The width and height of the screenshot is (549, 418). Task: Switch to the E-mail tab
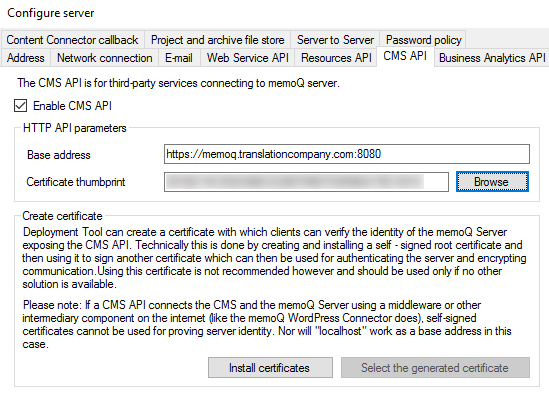click(179, 58)
